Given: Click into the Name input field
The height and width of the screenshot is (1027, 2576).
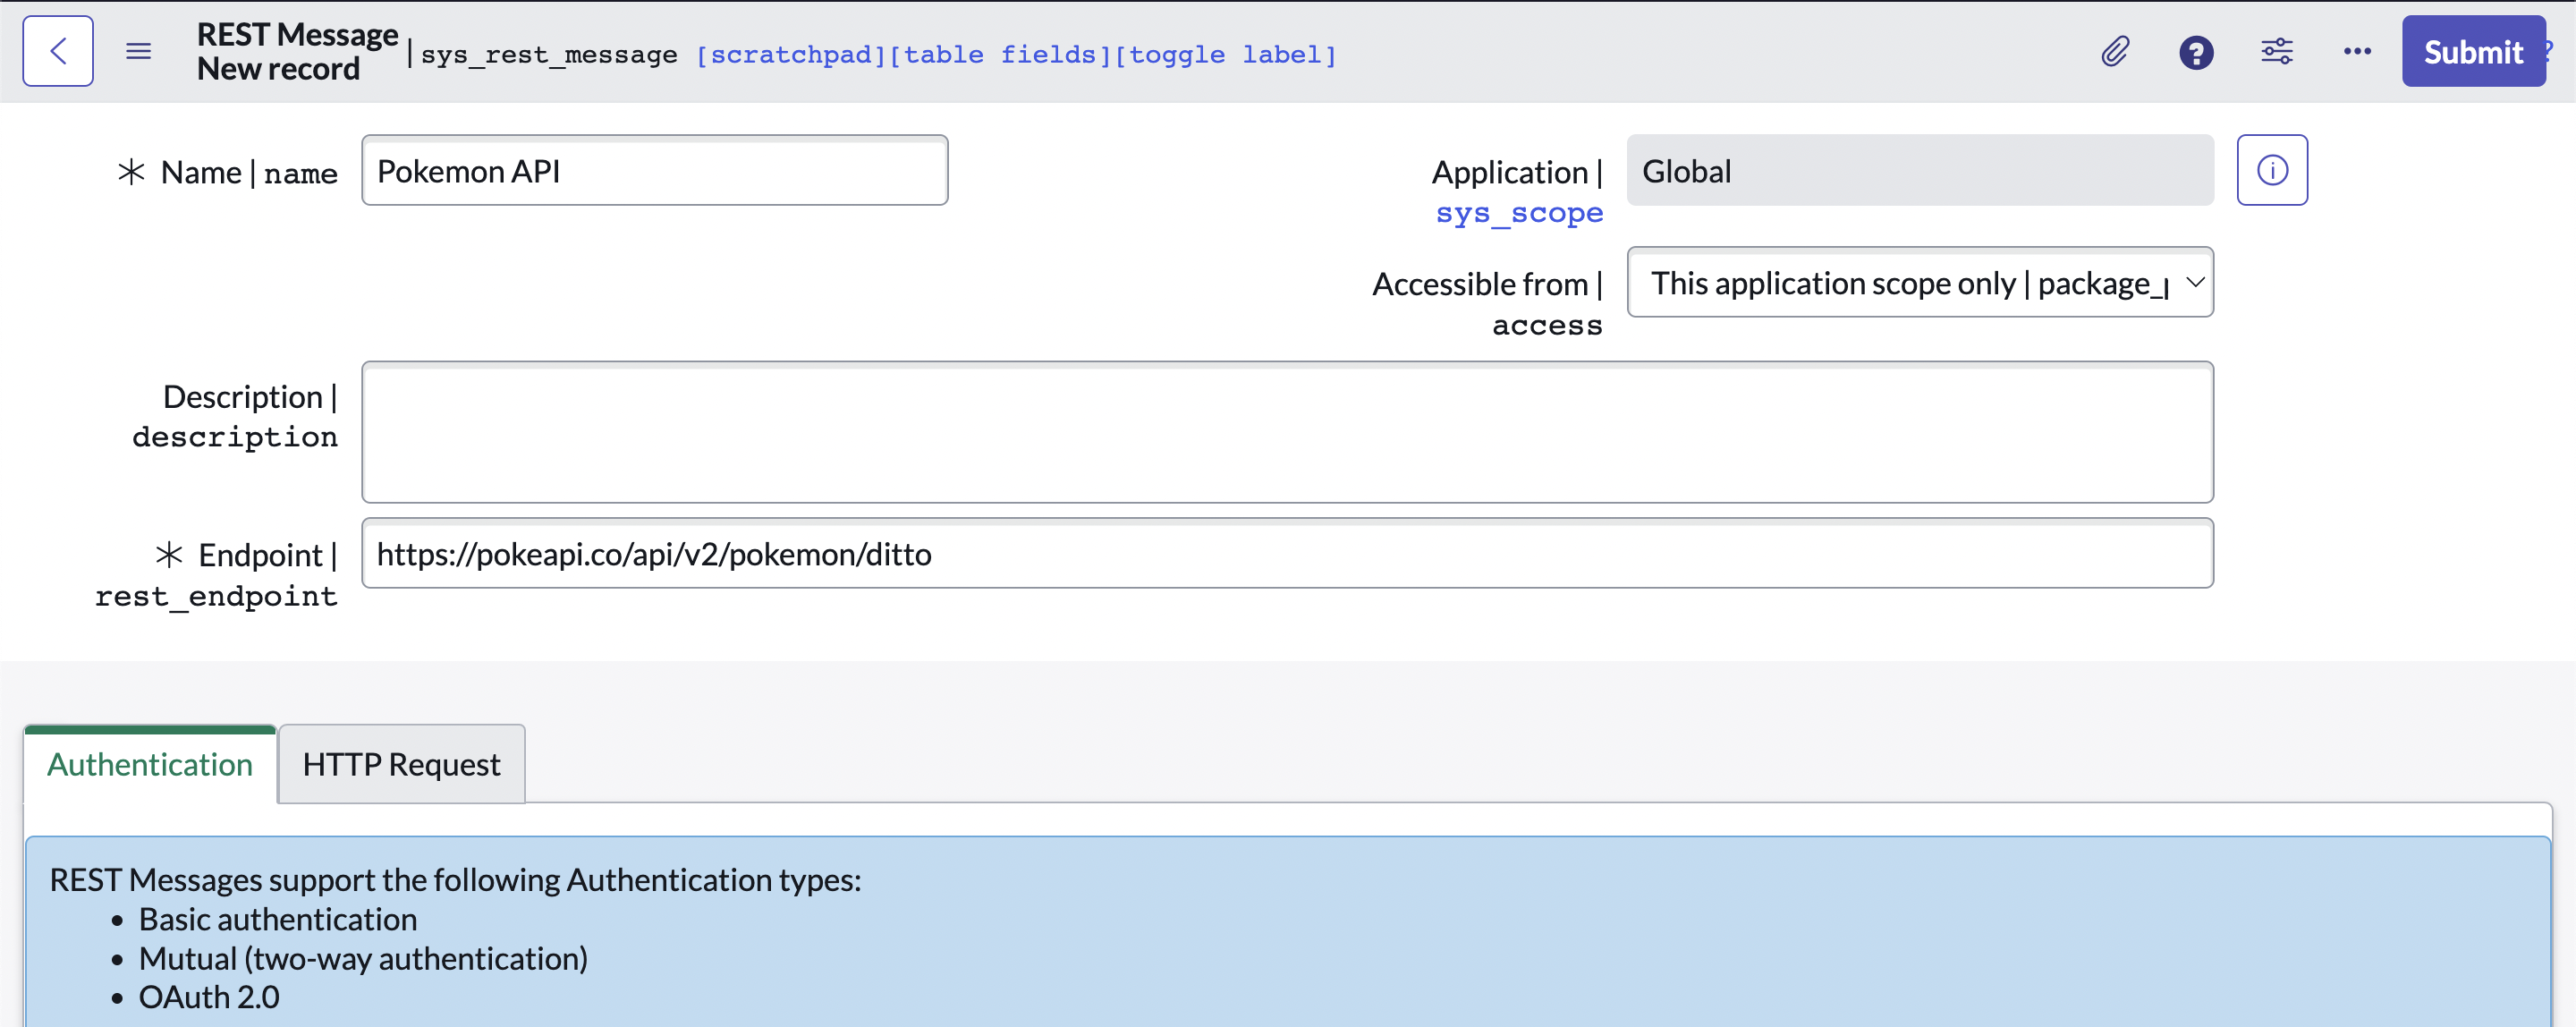Looking at the screenshot, I should coord(654,171).
